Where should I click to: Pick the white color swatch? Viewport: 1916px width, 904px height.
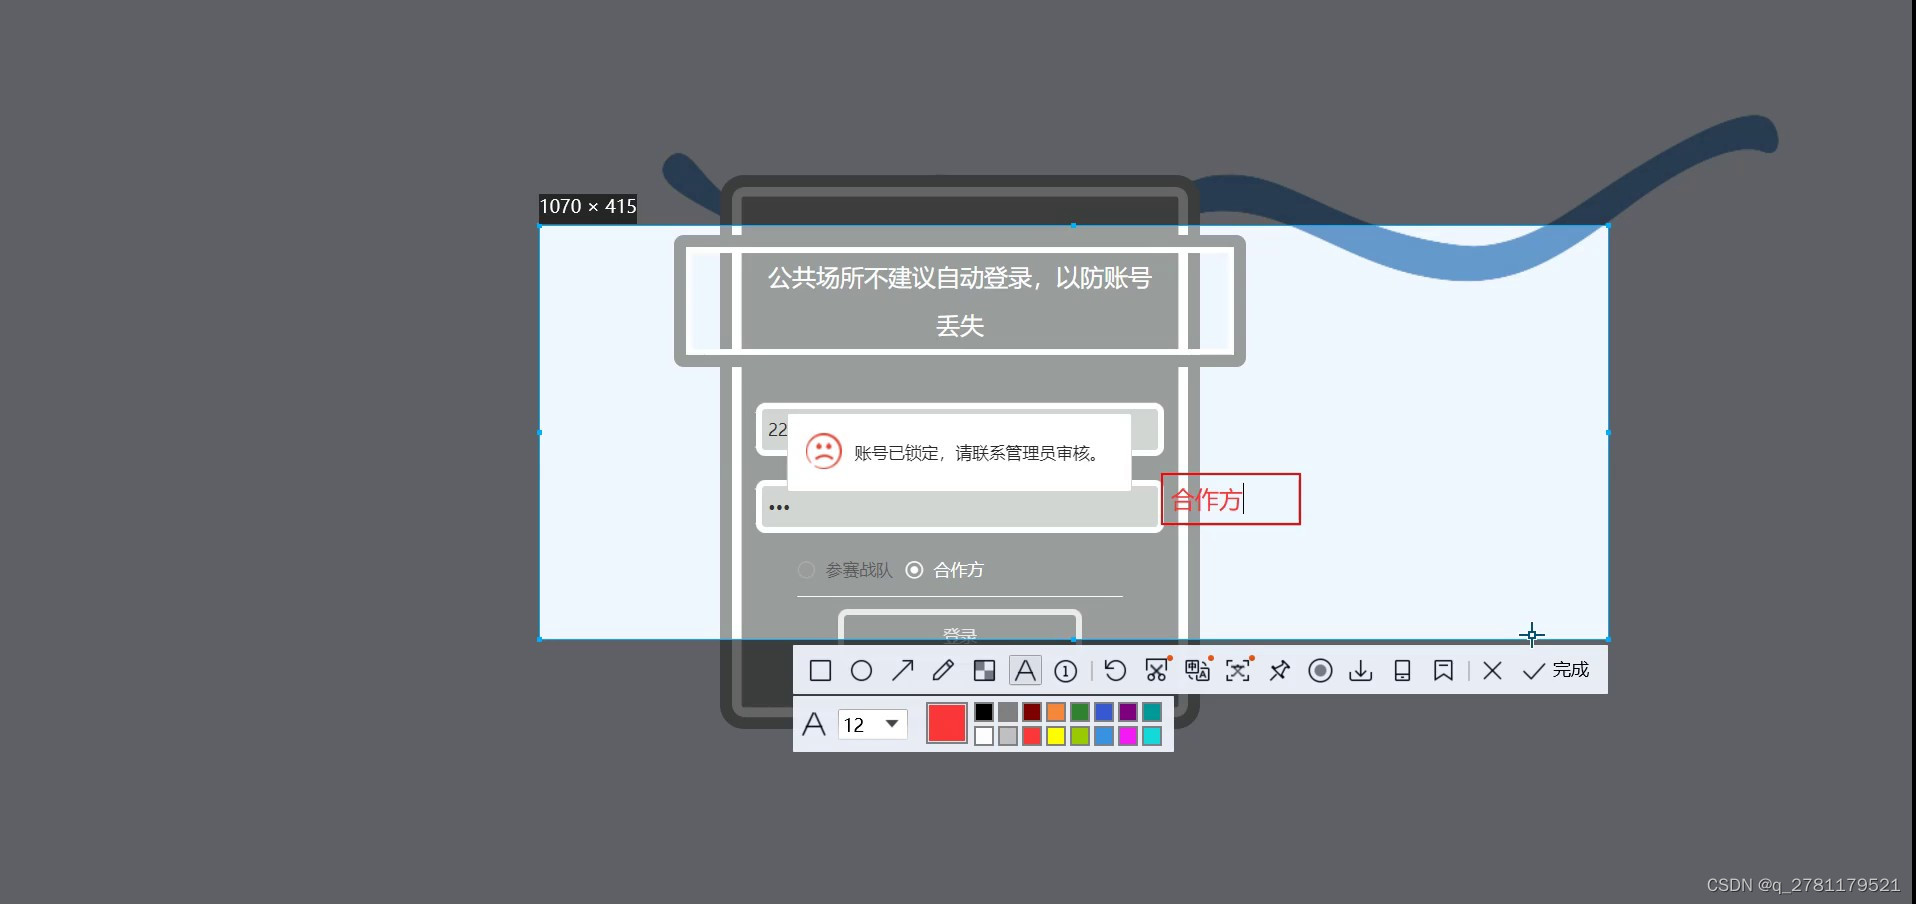coord(984,736)
